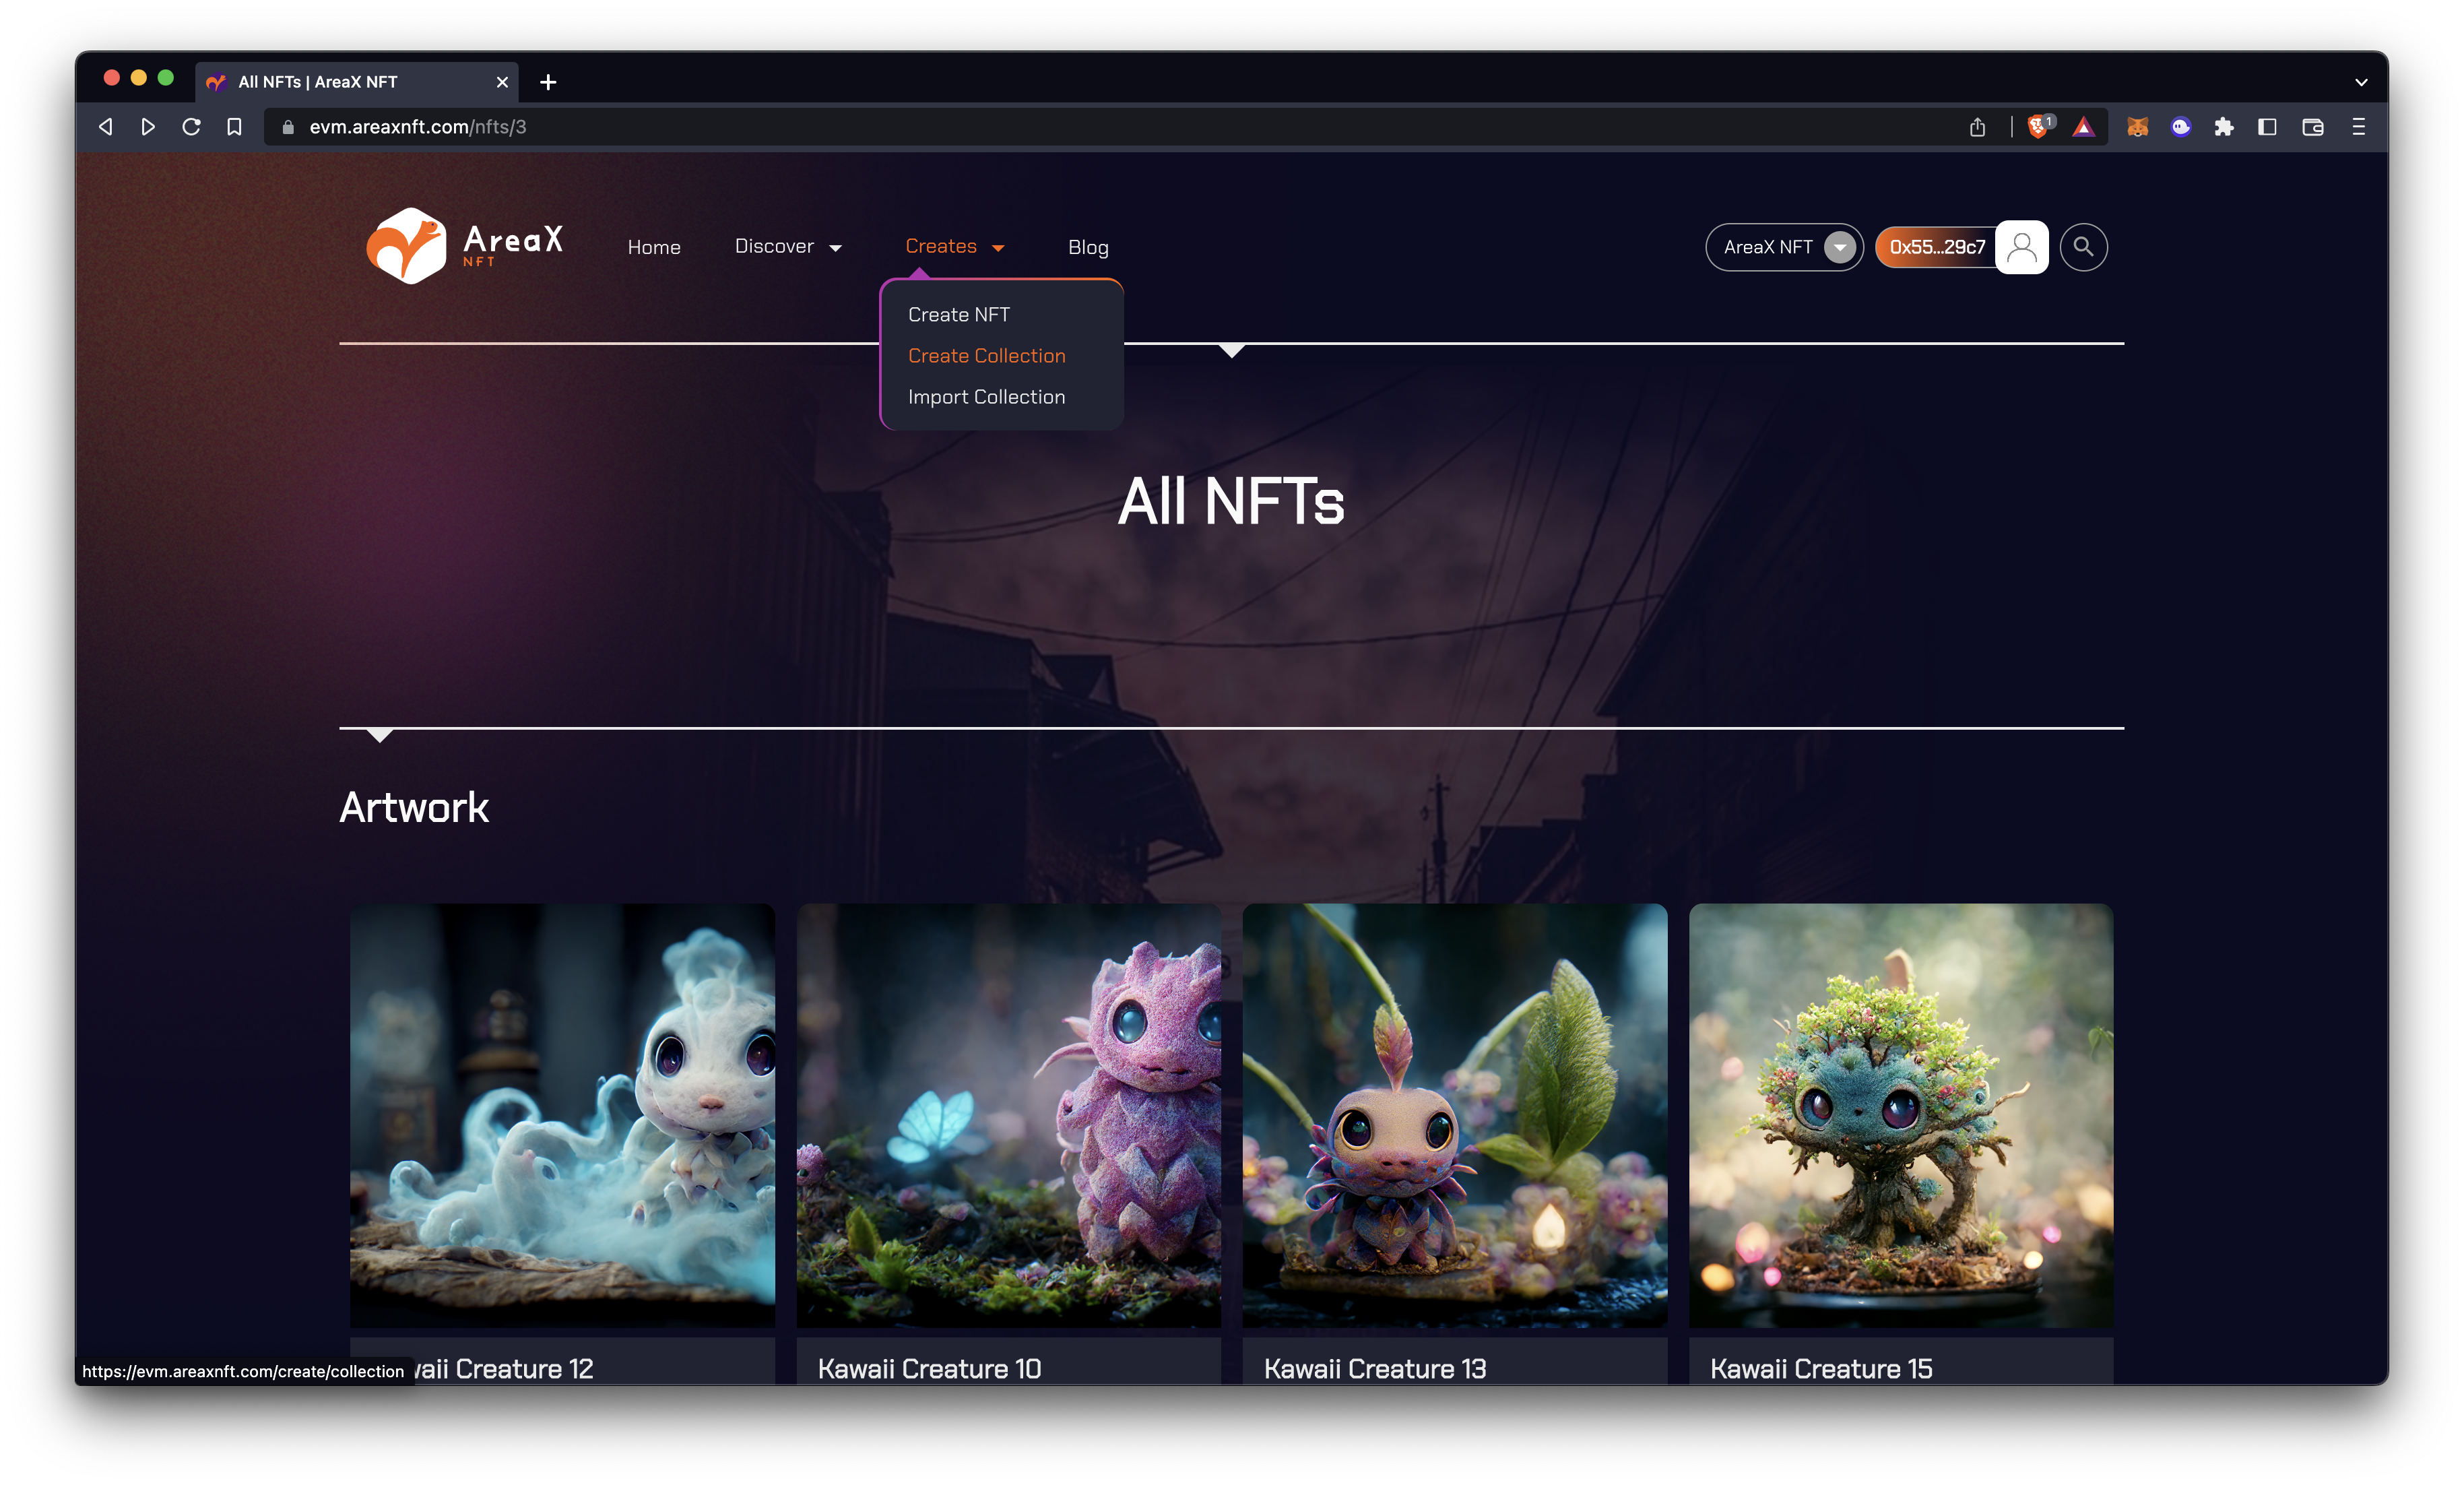Open the Kawaii Creature 15 thumbnail
2464x1485 pixels.
click(1900, 1115)
